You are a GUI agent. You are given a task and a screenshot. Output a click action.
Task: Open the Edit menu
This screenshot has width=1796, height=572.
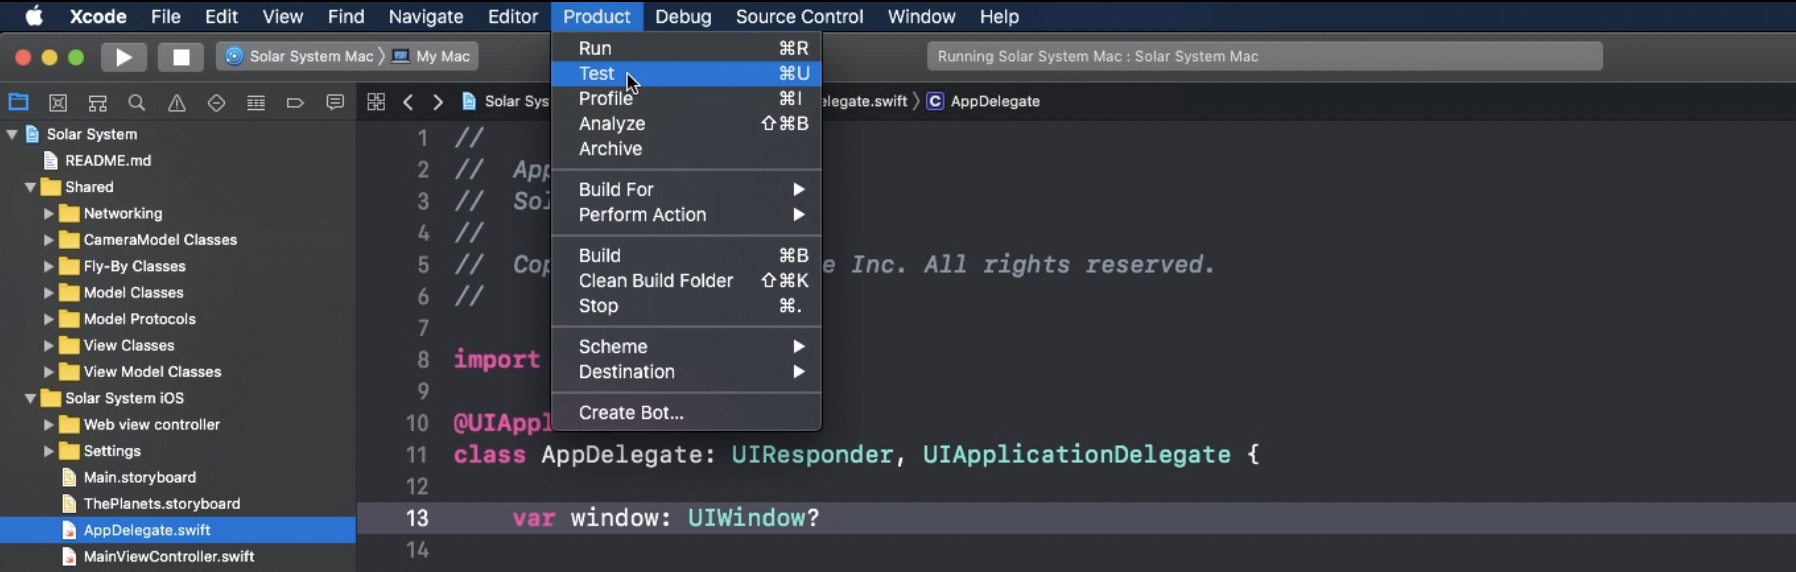[221, 16]
